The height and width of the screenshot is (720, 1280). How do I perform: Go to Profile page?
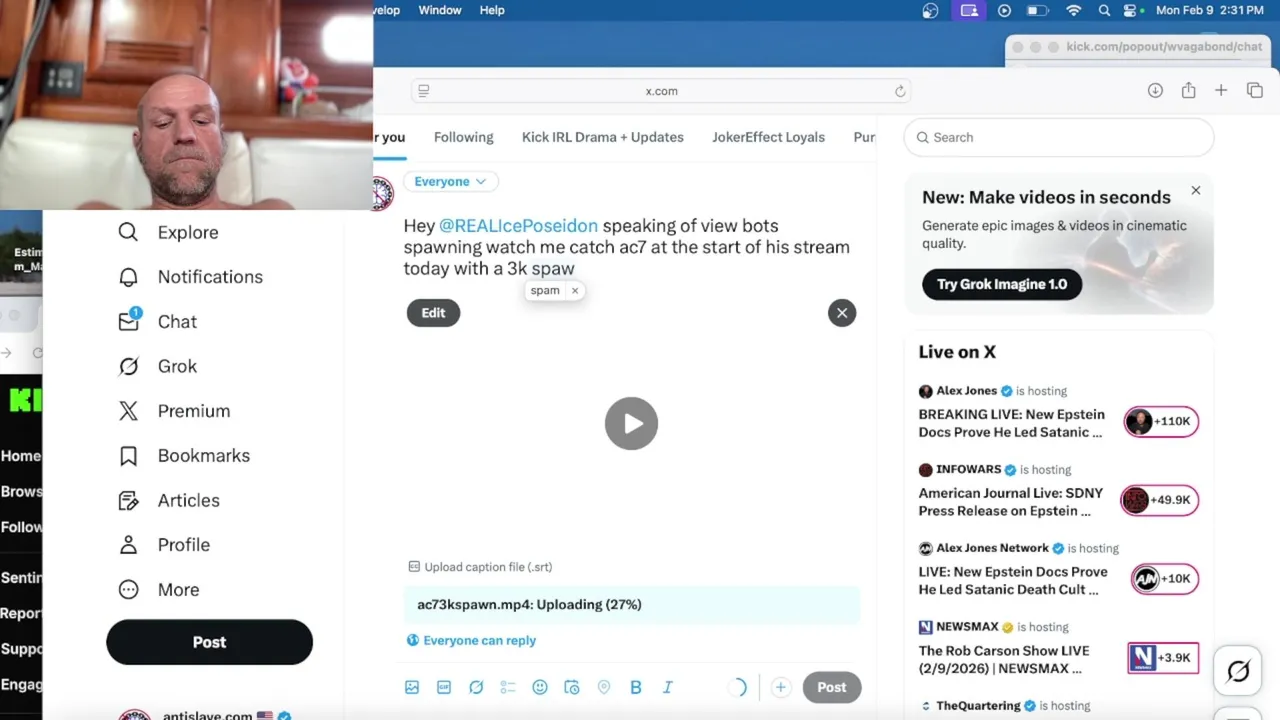[x=164, y=545]
